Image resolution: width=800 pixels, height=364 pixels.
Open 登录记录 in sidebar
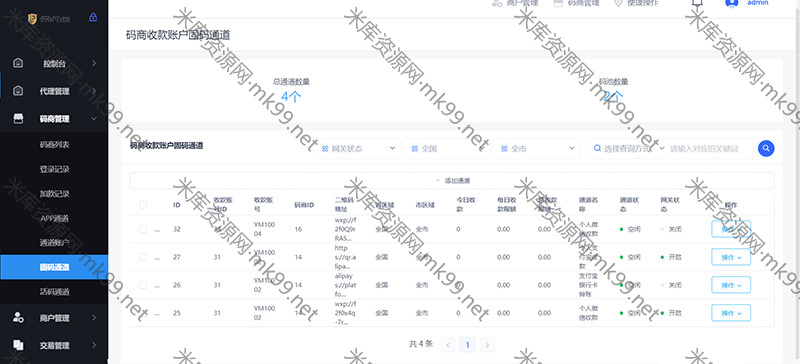[55, 169]
